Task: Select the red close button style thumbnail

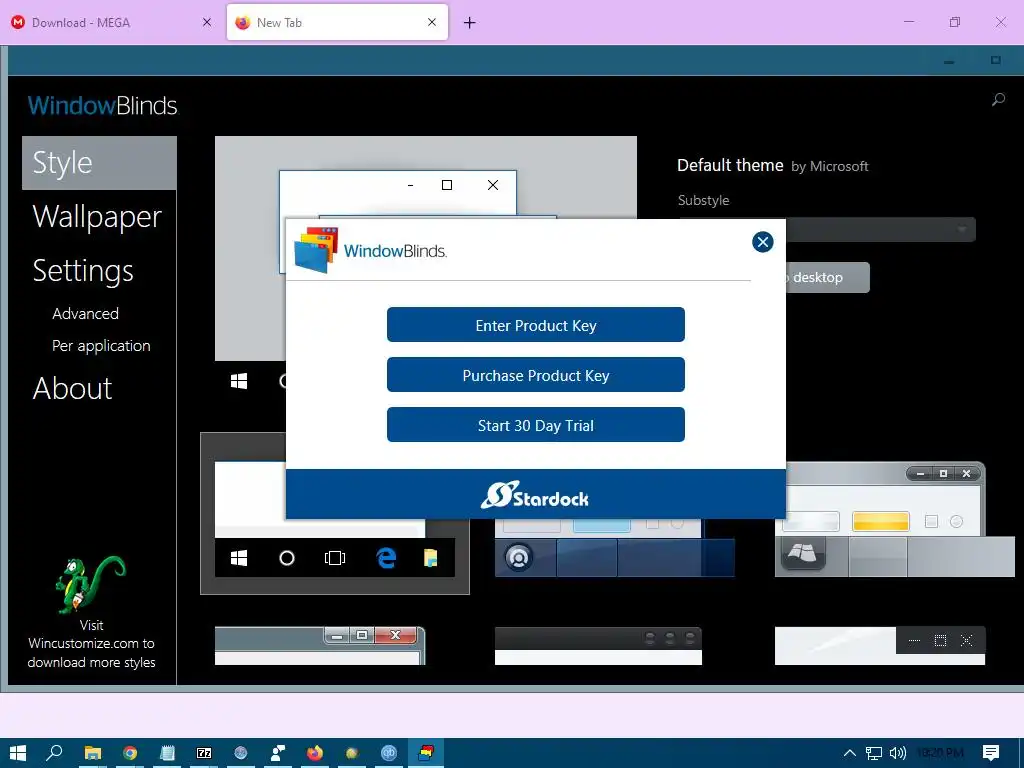Action: pos(320,646)
